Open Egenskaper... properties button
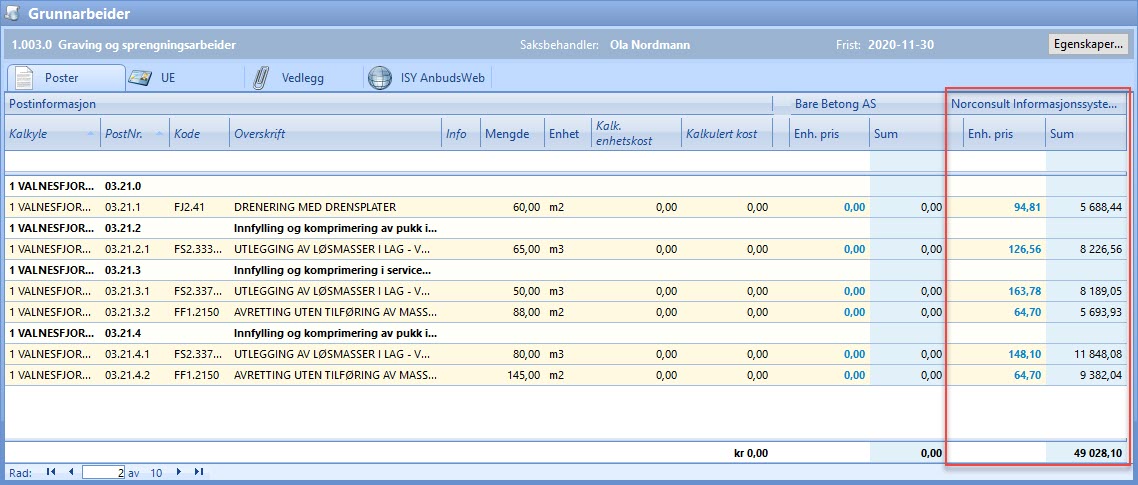 (x=1088, y=44)
